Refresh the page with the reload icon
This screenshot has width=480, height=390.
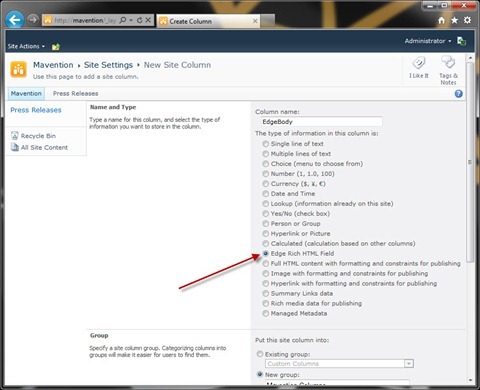139,20
